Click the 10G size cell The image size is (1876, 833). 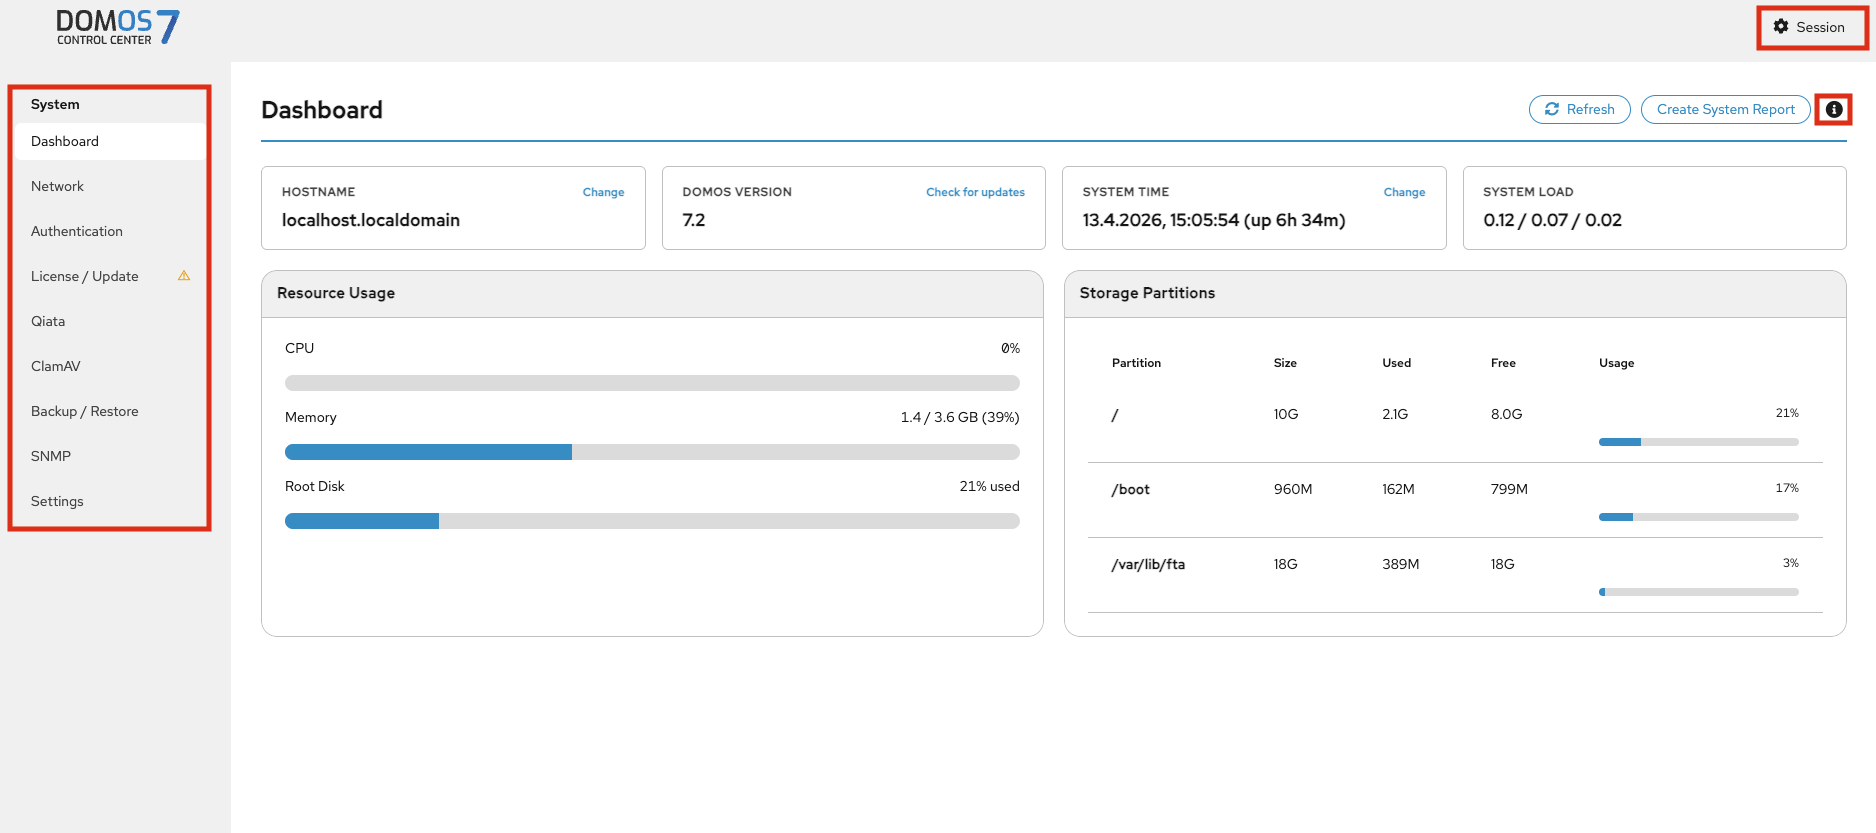click(x=1286, y=414)
